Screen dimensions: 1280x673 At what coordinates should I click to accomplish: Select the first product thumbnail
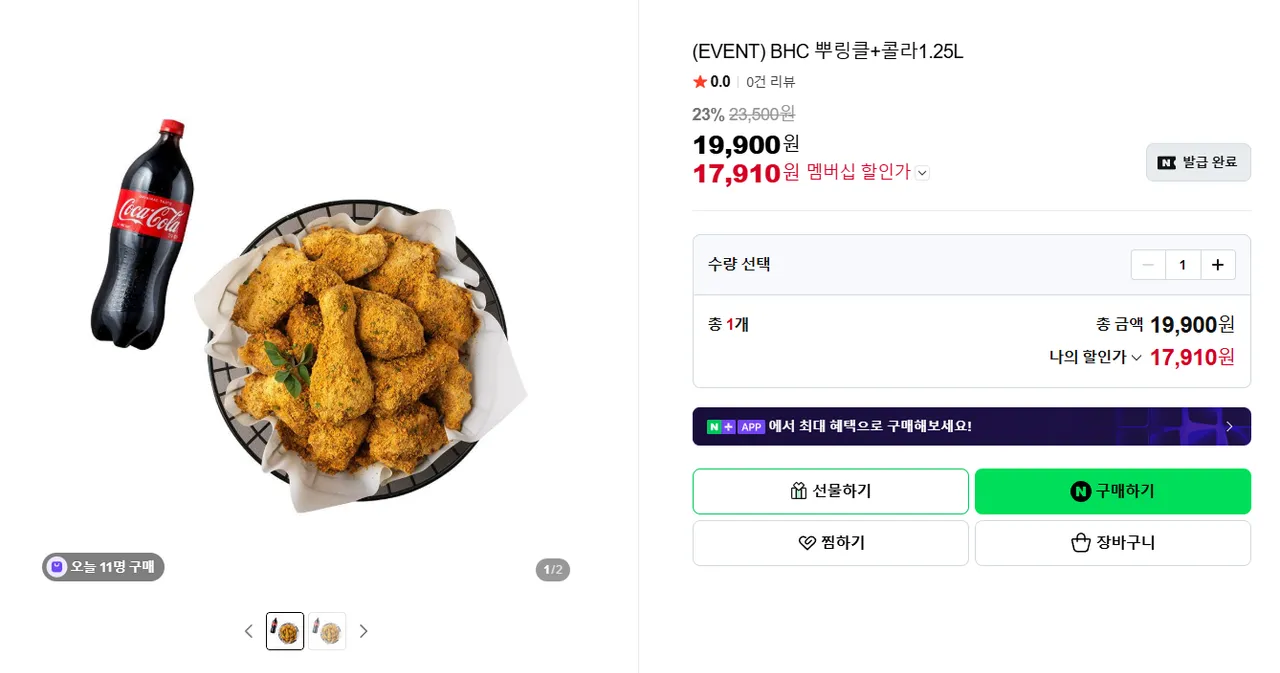coord(285,631)
